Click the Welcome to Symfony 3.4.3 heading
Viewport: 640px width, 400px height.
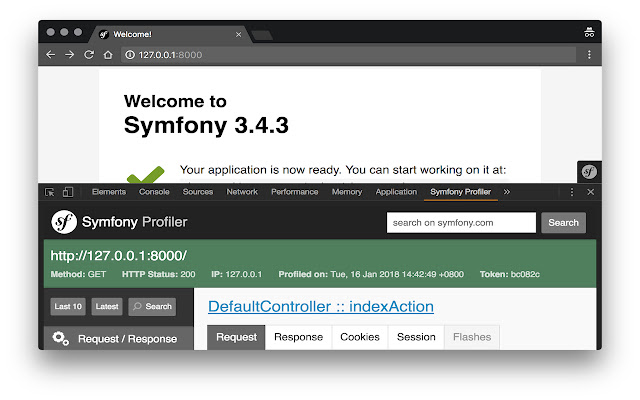coord(206,115)
